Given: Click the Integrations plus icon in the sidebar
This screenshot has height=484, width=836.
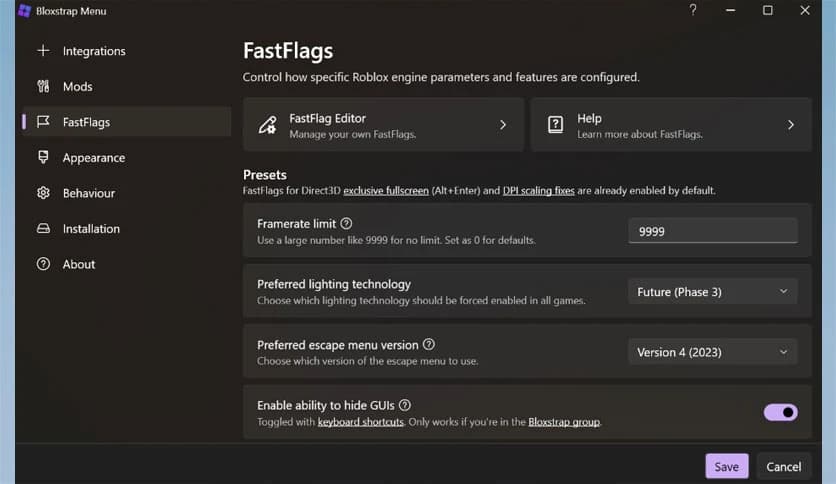Looking at the screenshot, I should (43, 51).
